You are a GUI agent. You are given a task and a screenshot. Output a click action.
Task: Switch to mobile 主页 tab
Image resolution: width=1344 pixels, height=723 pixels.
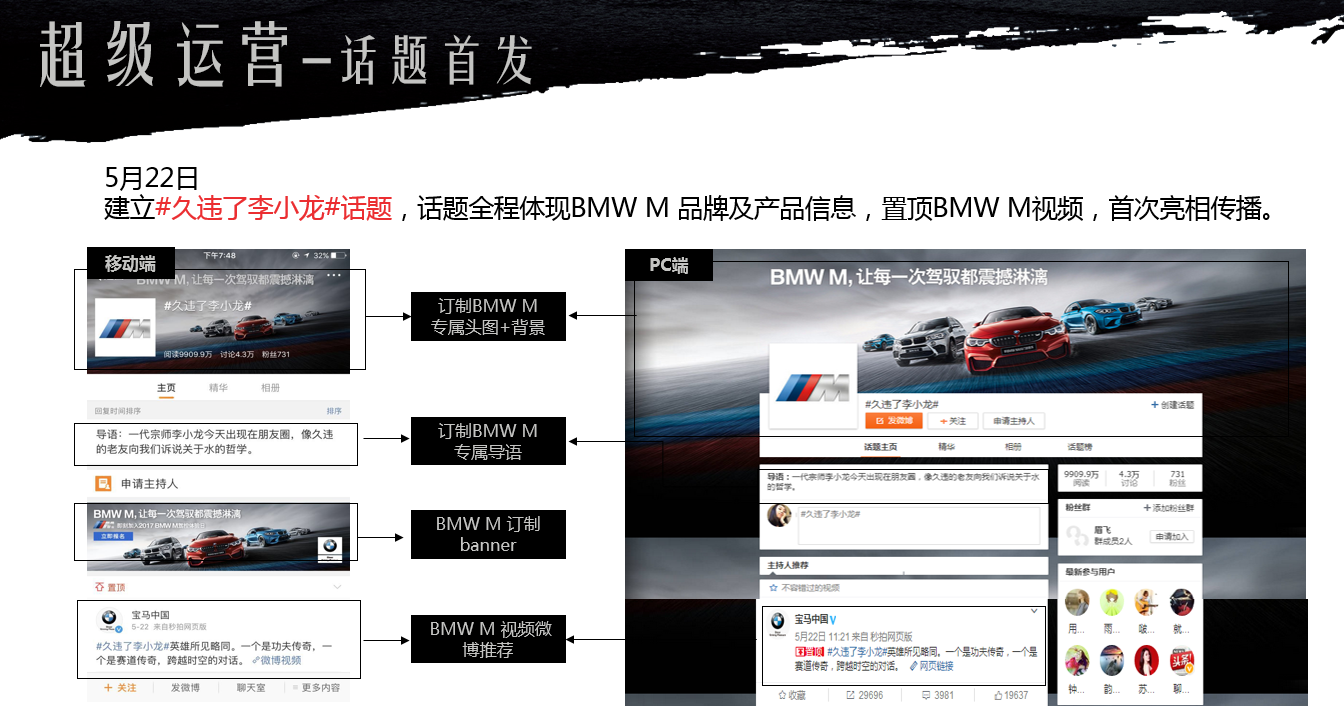[x=166, y=388]
